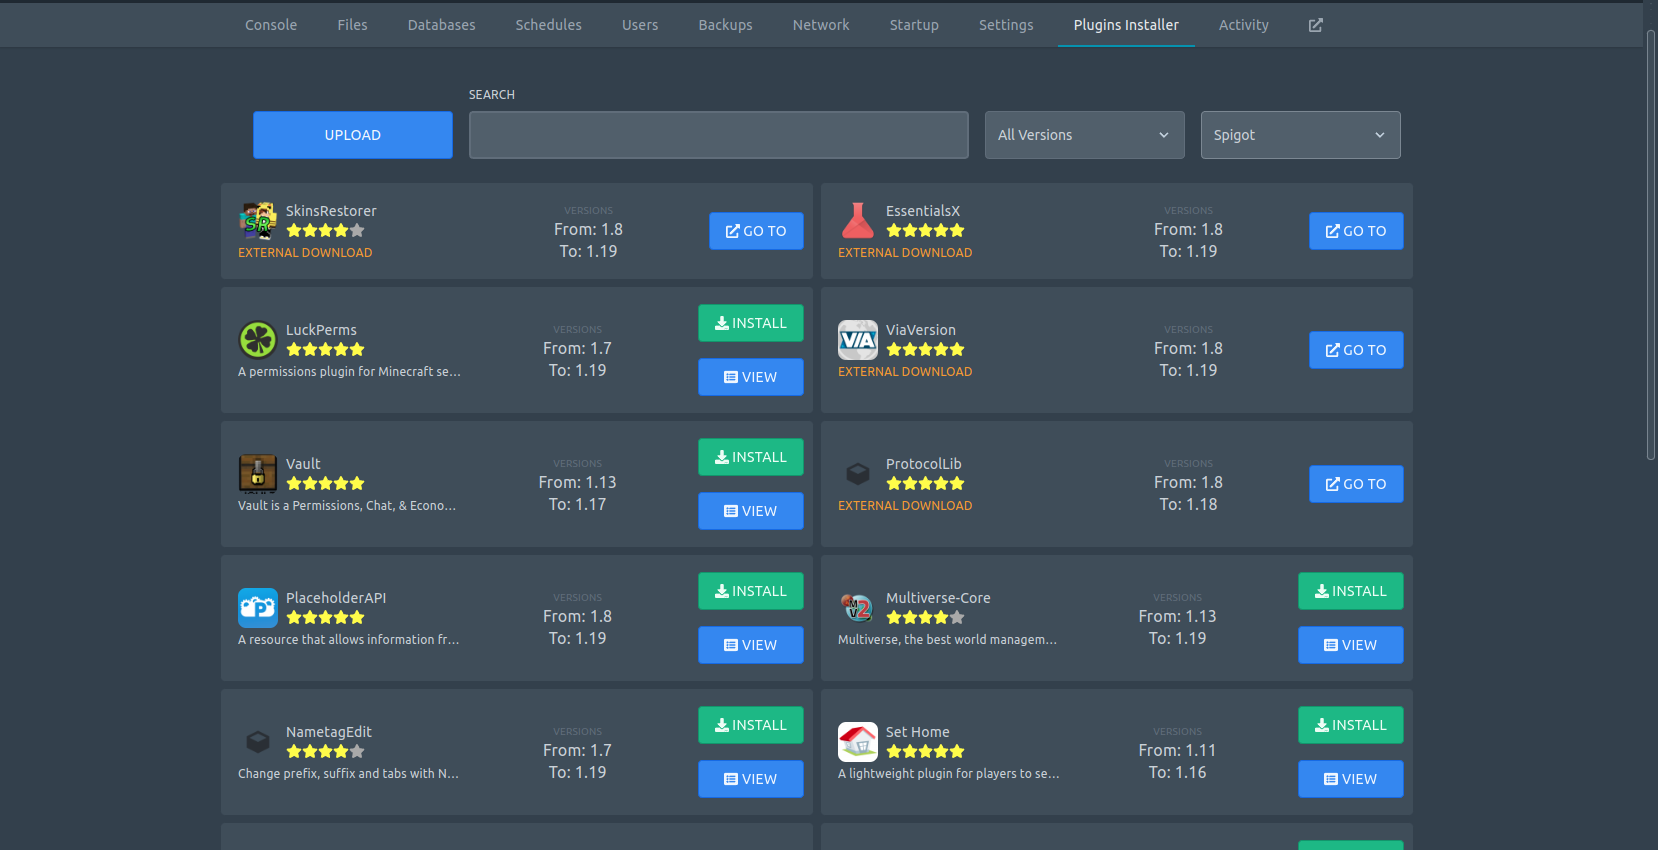
Task: Click GO TO for SkinsRestorer
Action: click(756, 231)
